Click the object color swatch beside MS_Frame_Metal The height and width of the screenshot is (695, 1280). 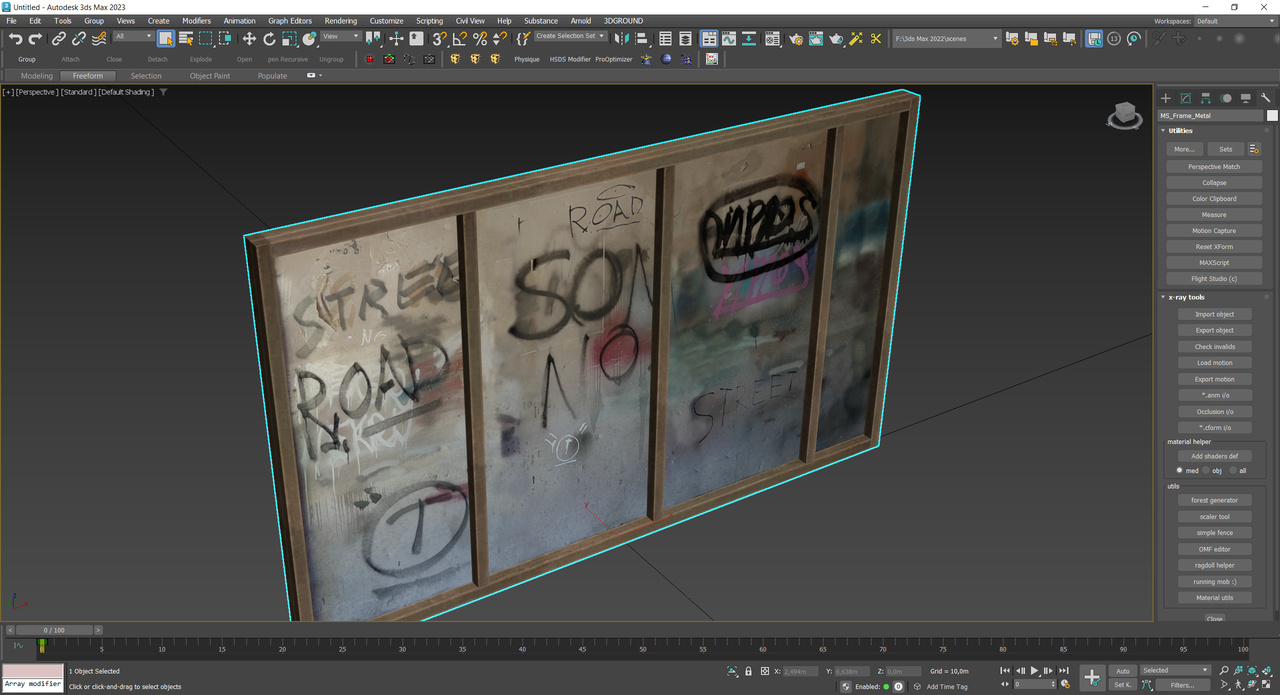(x=1272, y=115)
